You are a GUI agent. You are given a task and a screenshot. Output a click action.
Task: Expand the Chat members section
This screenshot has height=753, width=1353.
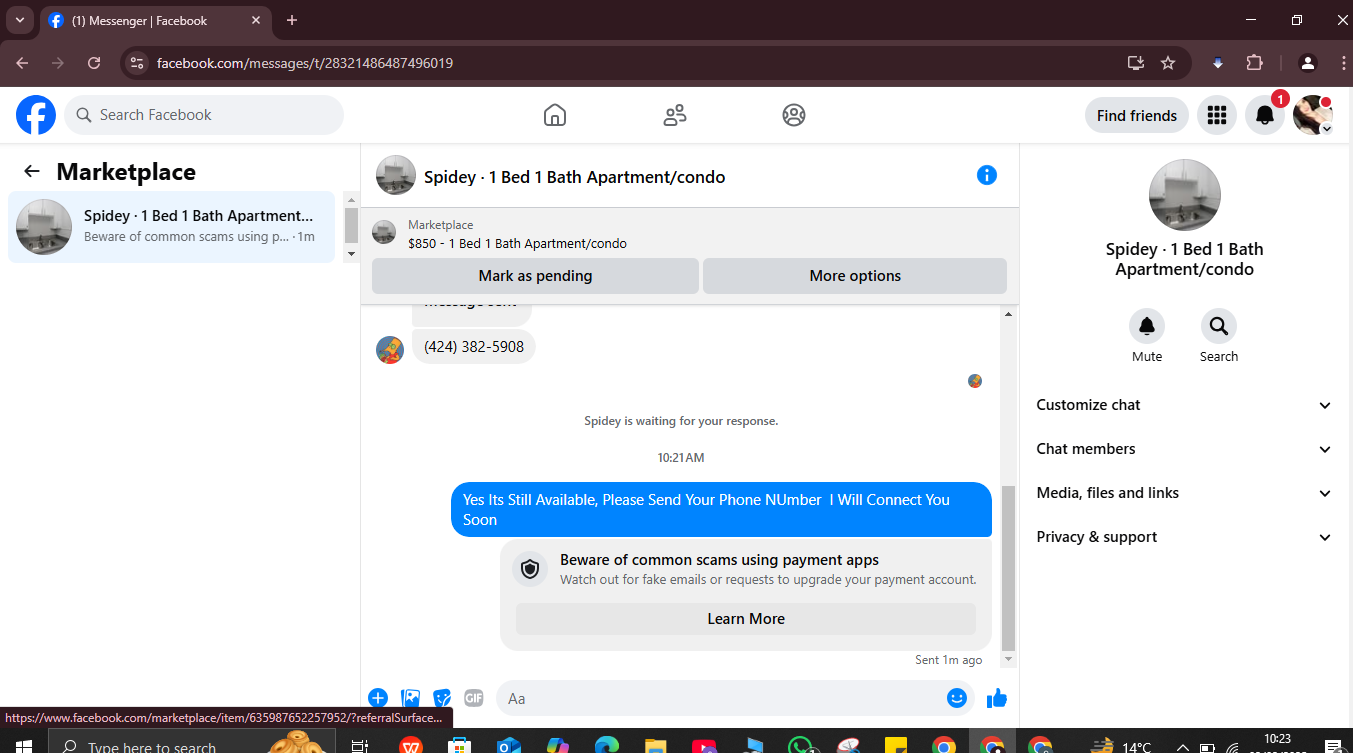(x=1185, y=449)
